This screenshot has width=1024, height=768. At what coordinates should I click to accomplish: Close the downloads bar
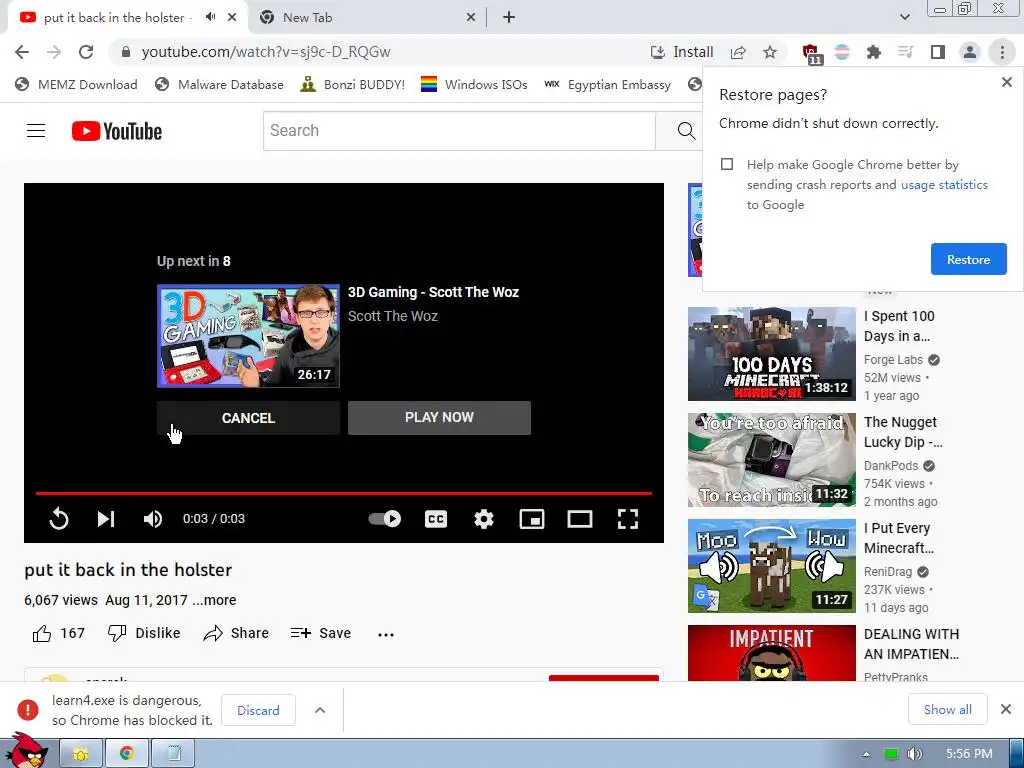click(1006, 709)
